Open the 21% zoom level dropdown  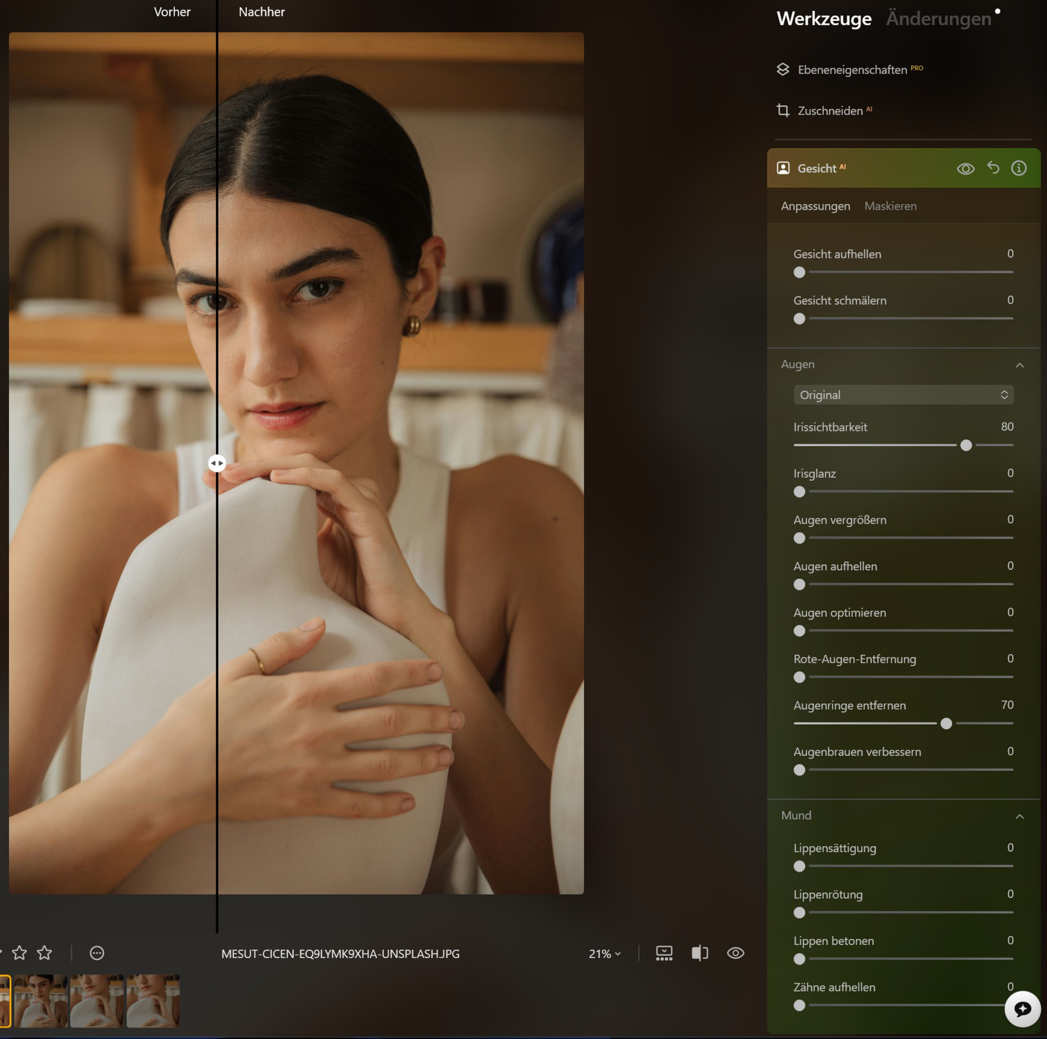(x=604, y=954)
